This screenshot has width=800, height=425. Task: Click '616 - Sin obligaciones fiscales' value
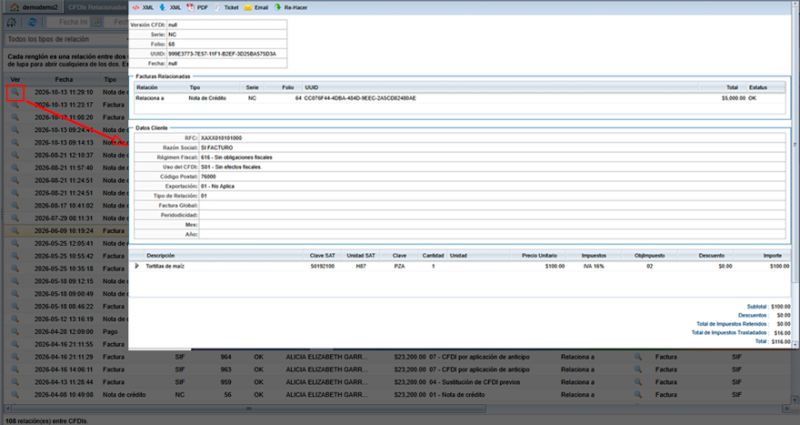pos(236,158)
